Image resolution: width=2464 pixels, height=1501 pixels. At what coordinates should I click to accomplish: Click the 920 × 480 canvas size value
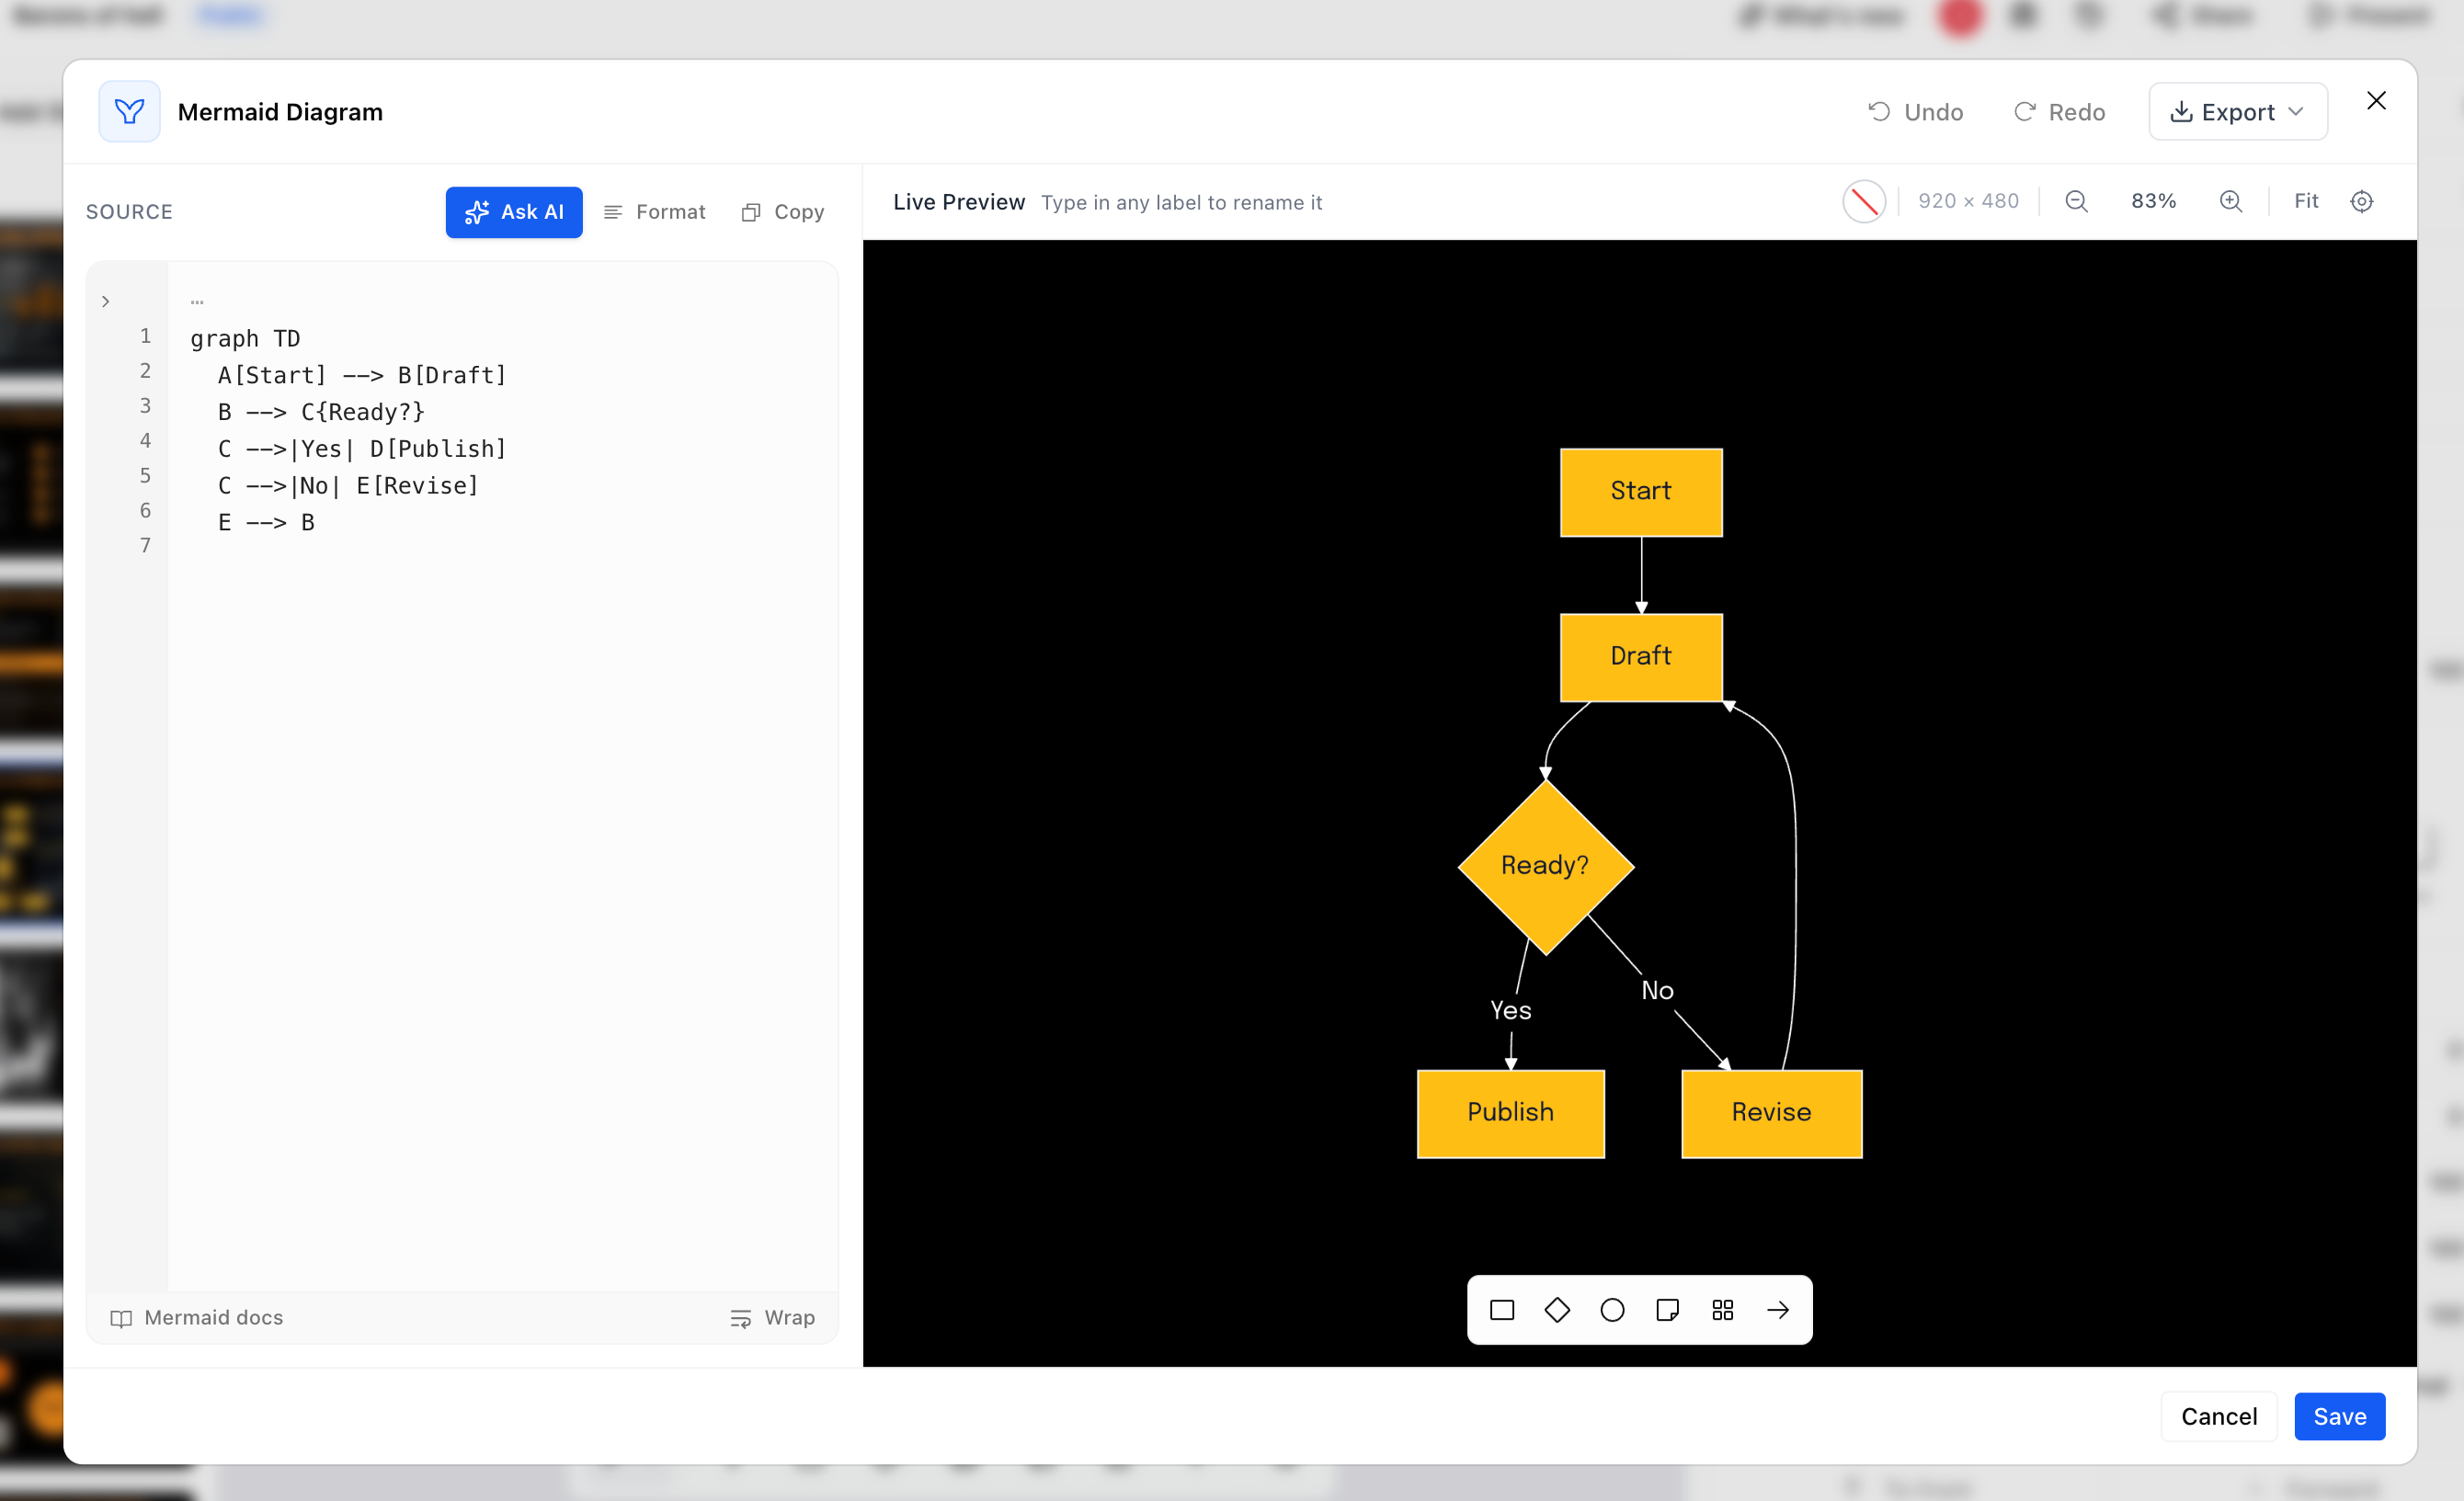[x=1968, y=201]
